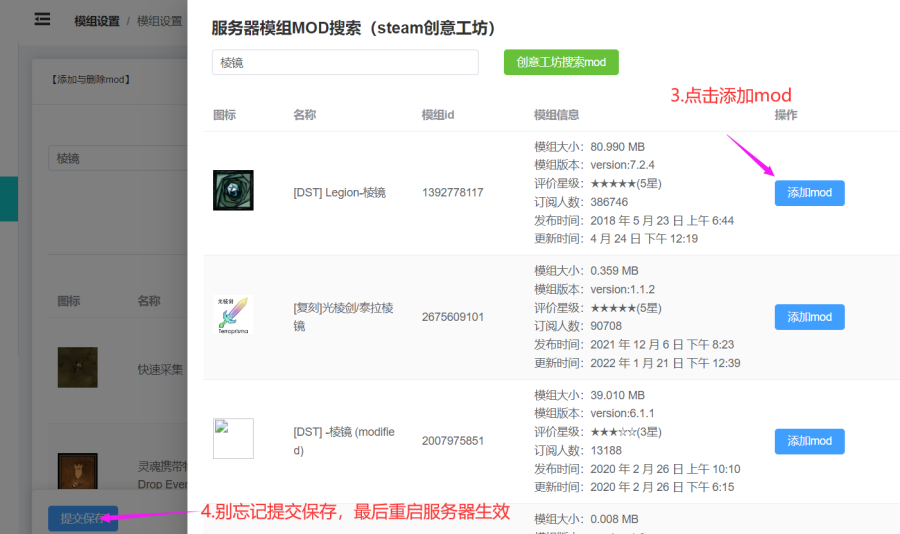900x534 pixels.
Task: Click the 提交保存 button in background page
Action: point(83,518)
